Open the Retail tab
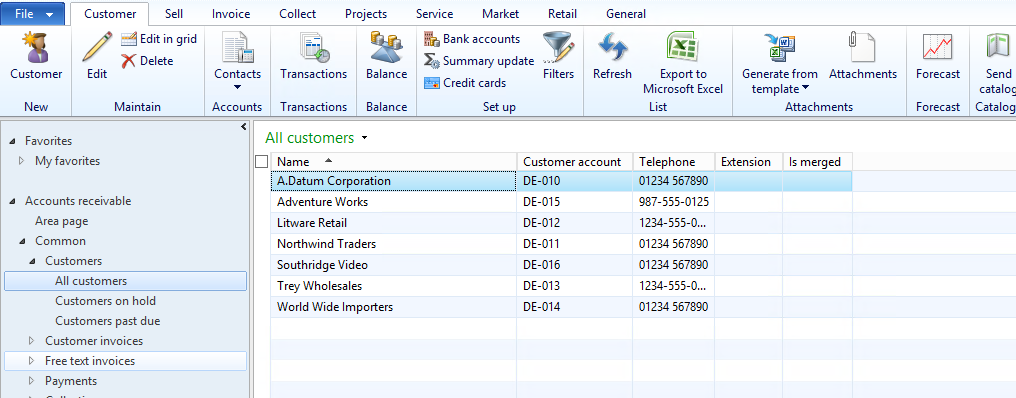This screenshot has height=398, width=1016. (562, 14)
